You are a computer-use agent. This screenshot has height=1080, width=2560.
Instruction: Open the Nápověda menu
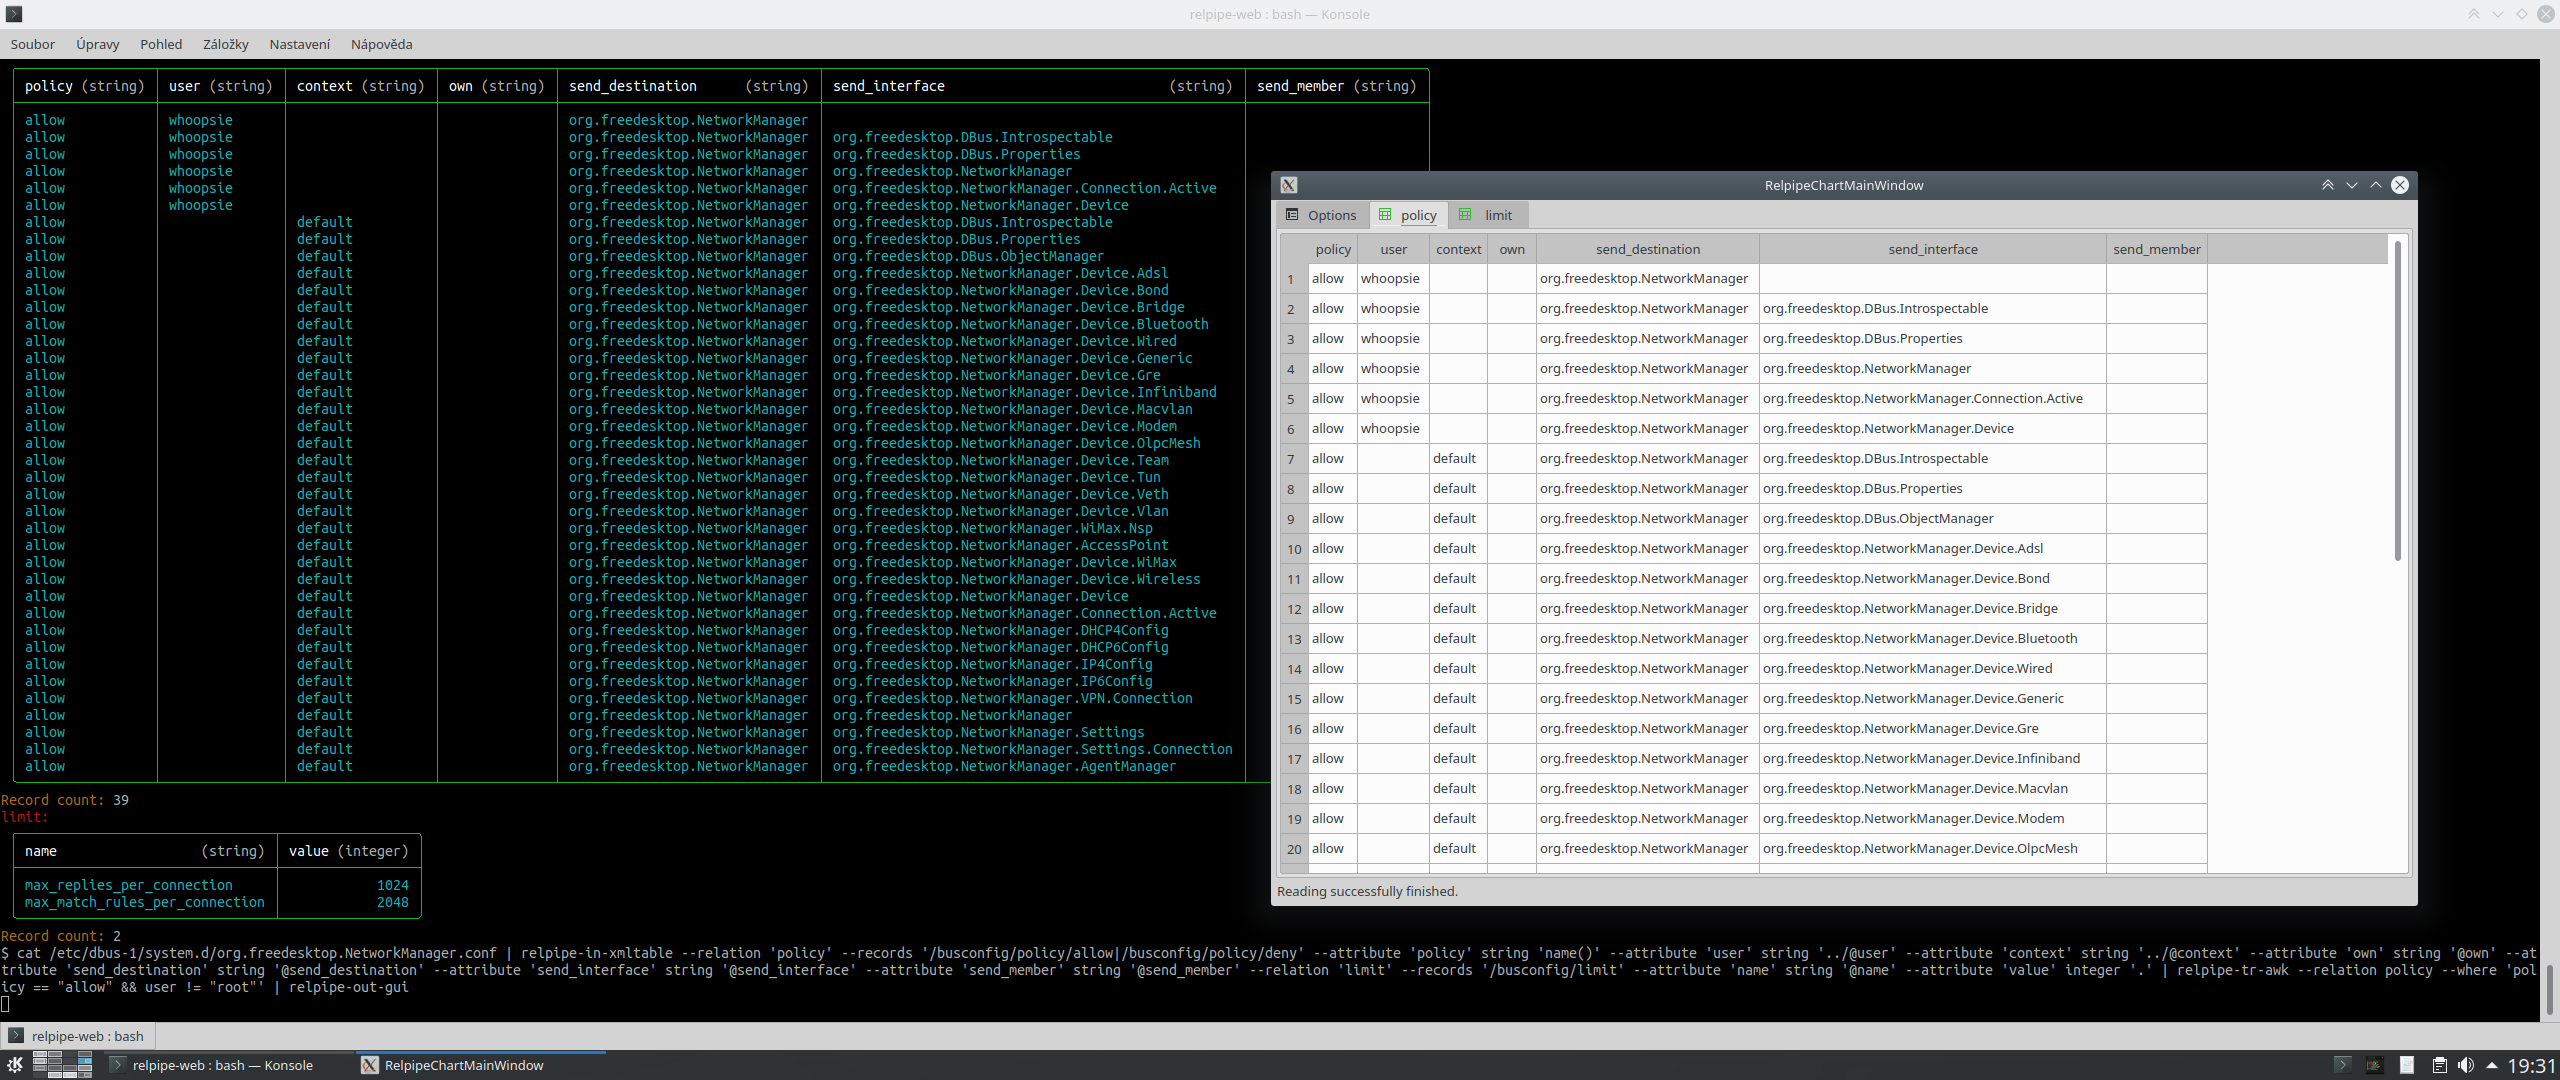[382, 44]
